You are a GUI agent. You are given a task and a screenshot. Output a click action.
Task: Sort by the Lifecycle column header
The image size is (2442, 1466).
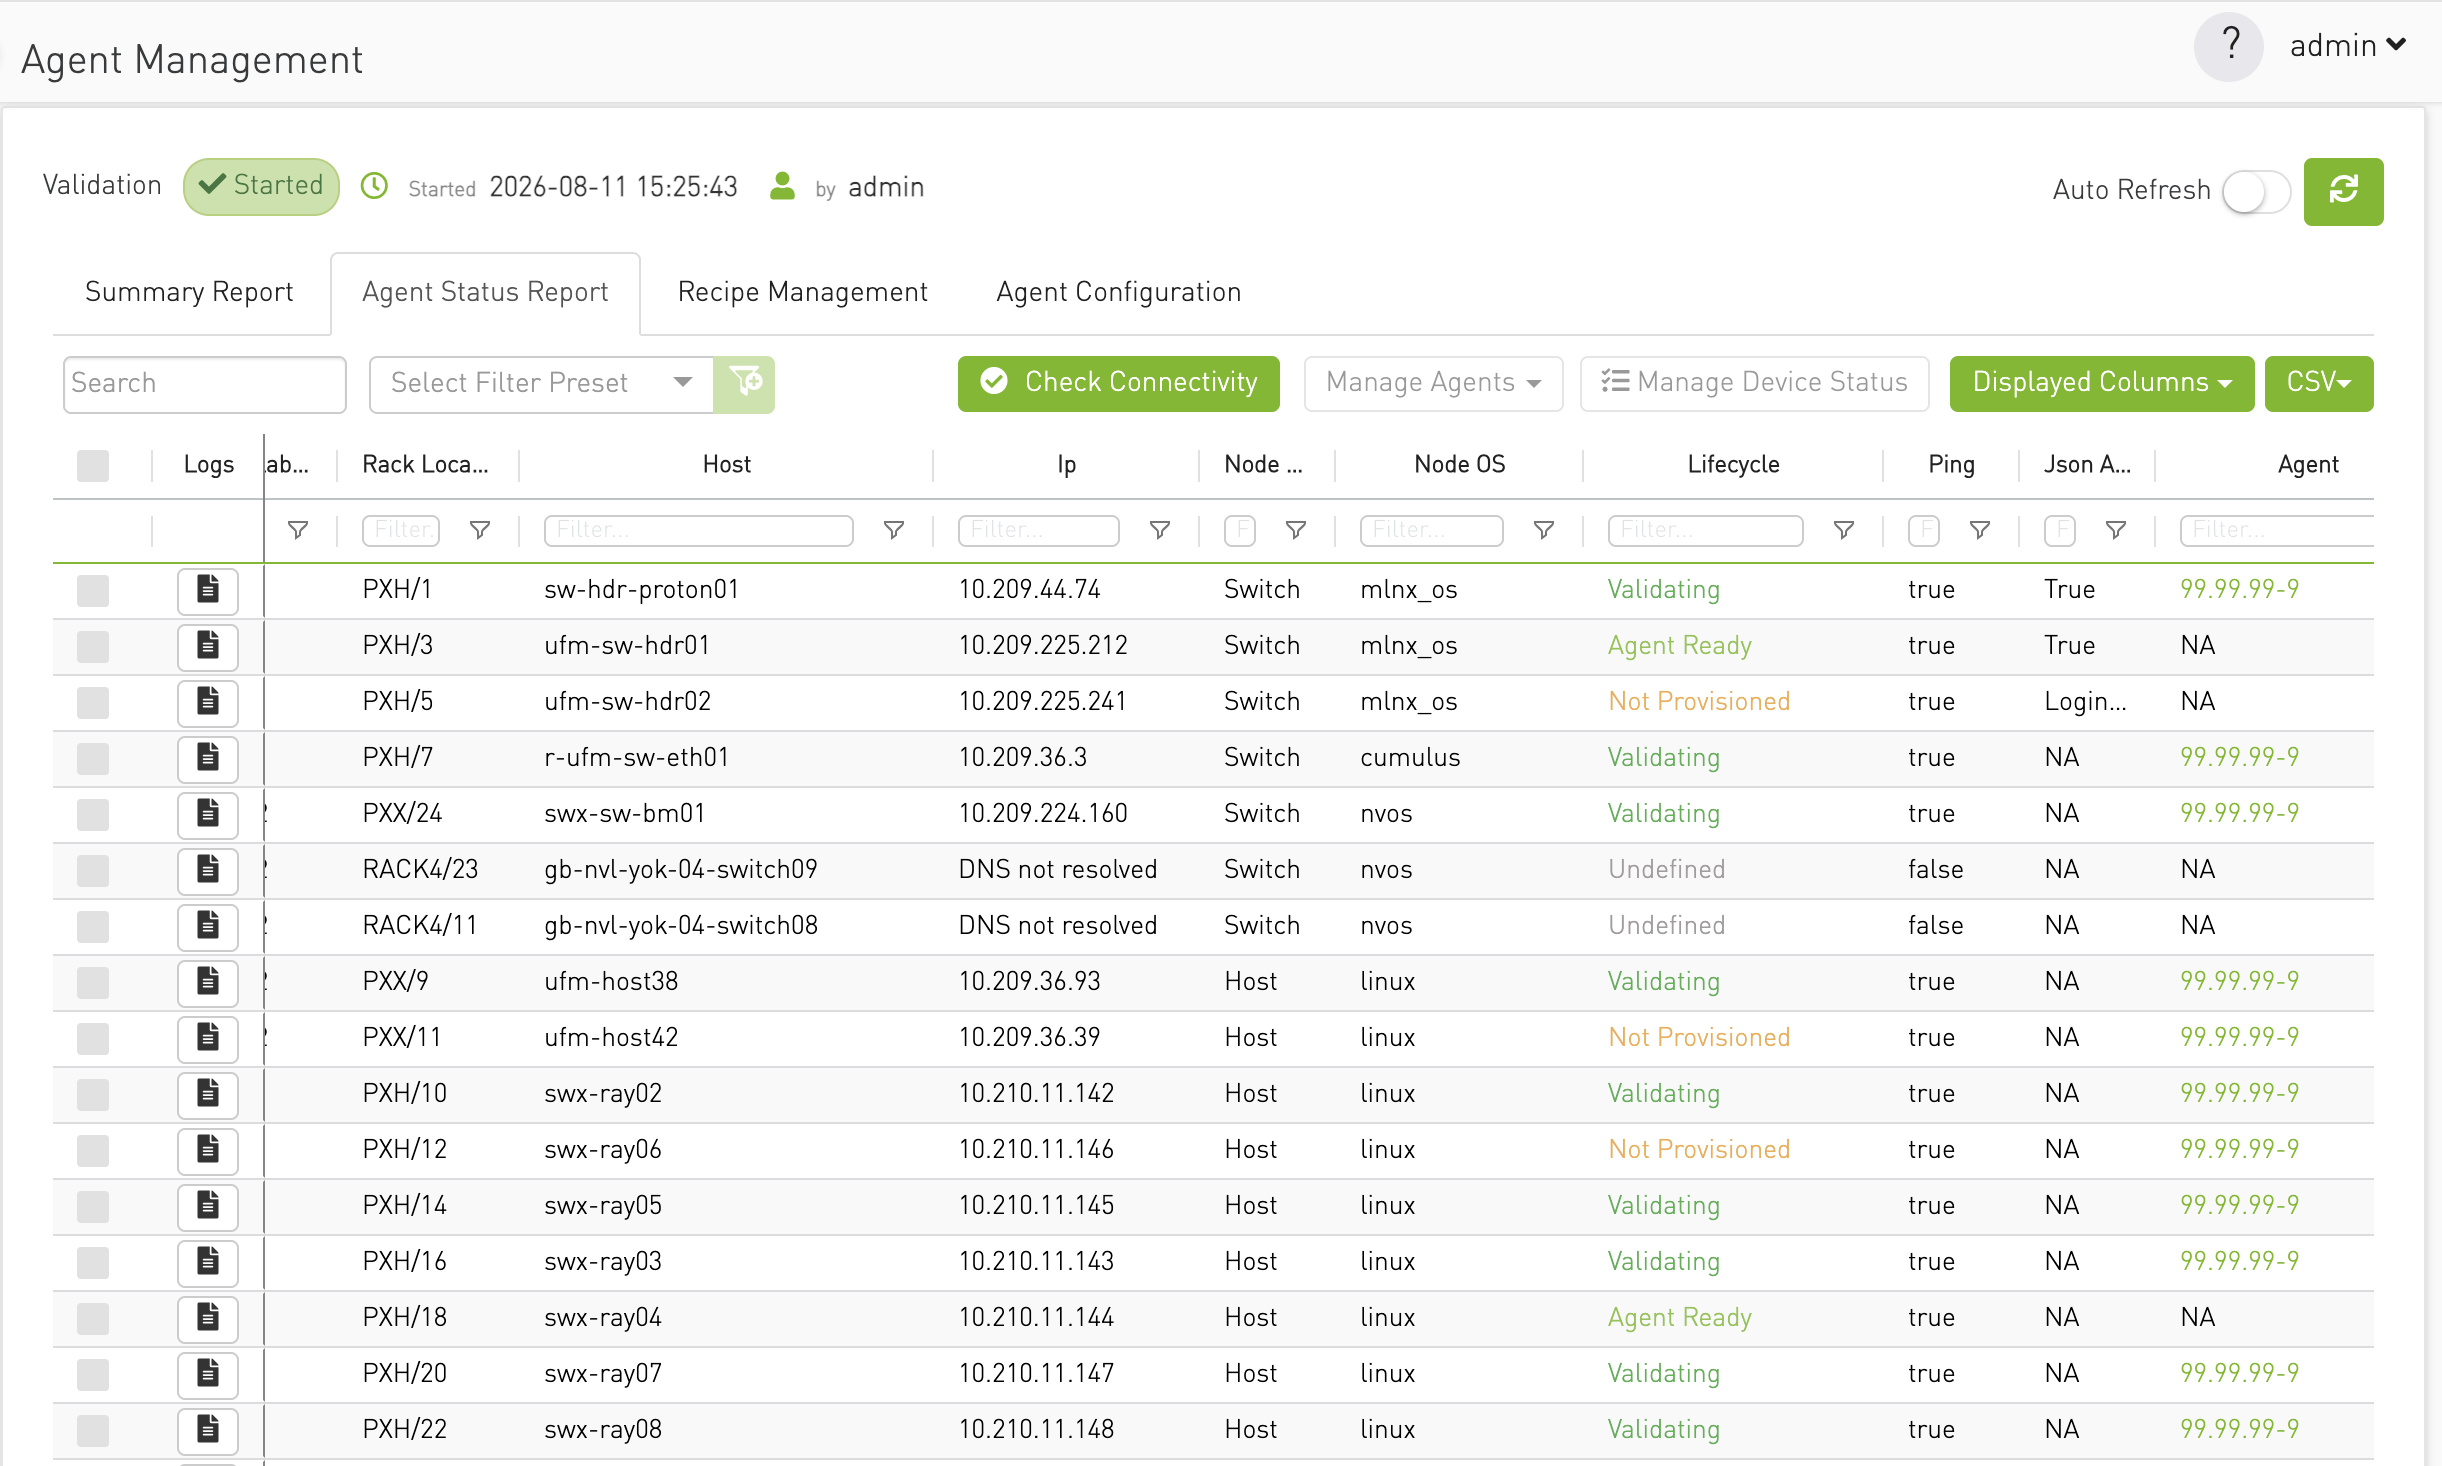click(1733, 465)
